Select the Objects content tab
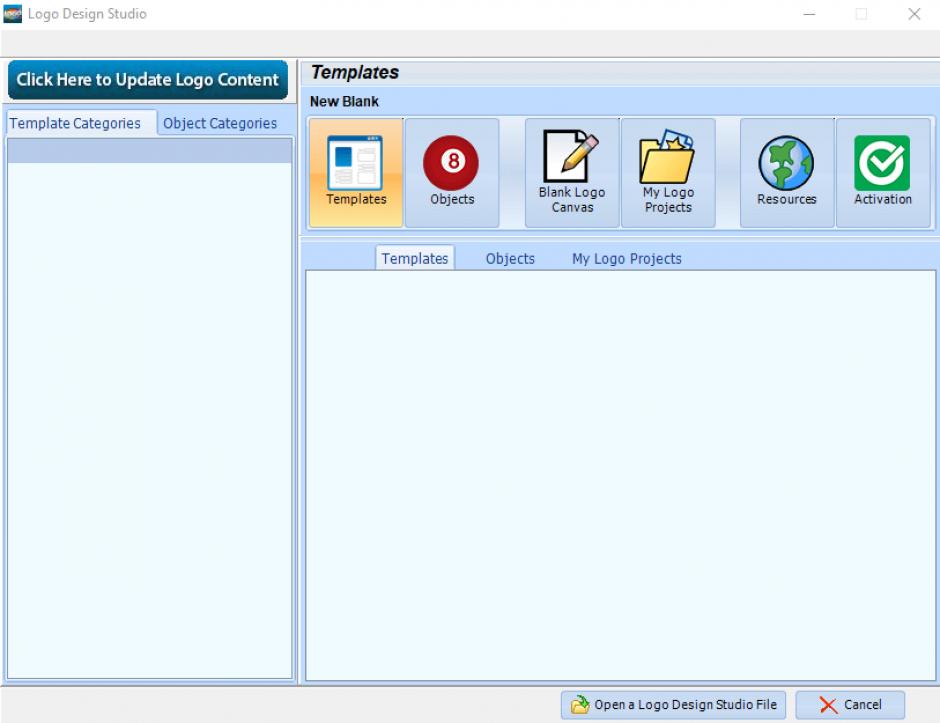Image resolution: width=940 pixels, height=723 pixels. [510, 258]
